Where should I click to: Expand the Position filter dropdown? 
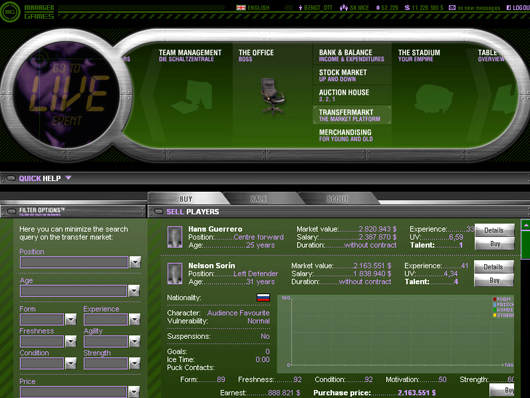click(135, 262)
